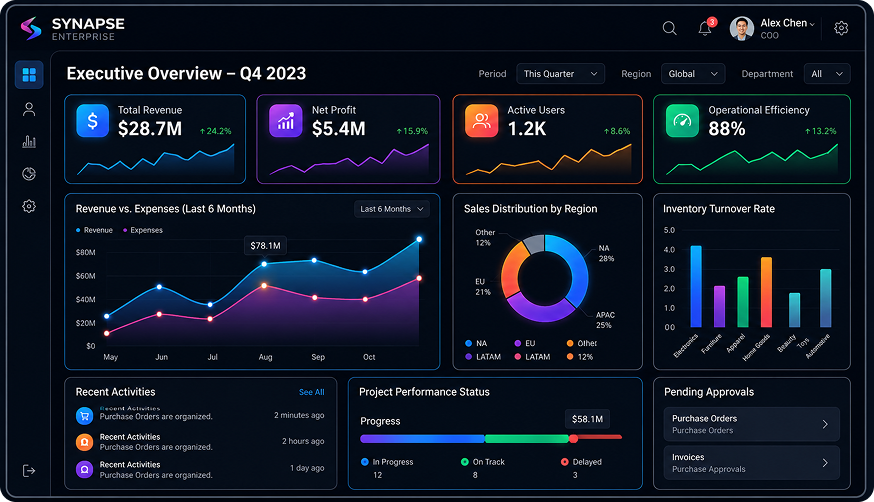874x502 pixels.
Task: Click the Total Revenue dollar icon
Action: tap(93, 121)
